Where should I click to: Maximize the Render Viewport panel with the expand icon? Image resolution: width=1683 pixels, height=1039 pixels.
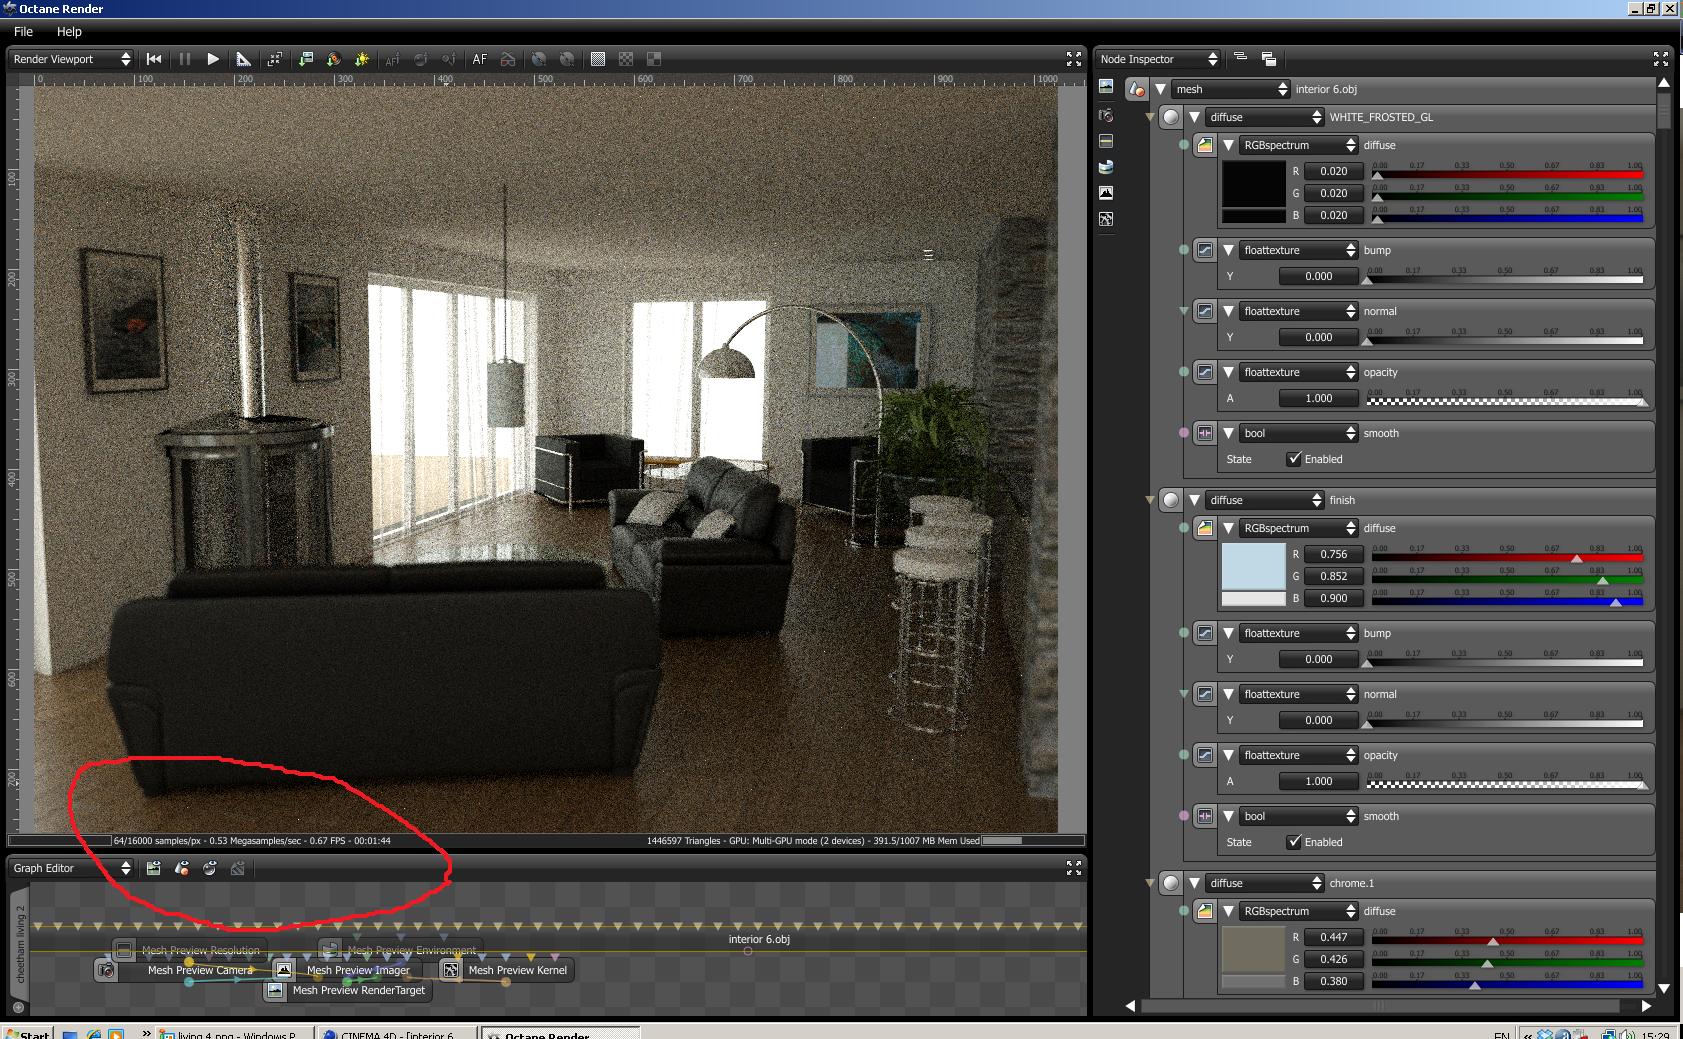[x=1074, y=59]
